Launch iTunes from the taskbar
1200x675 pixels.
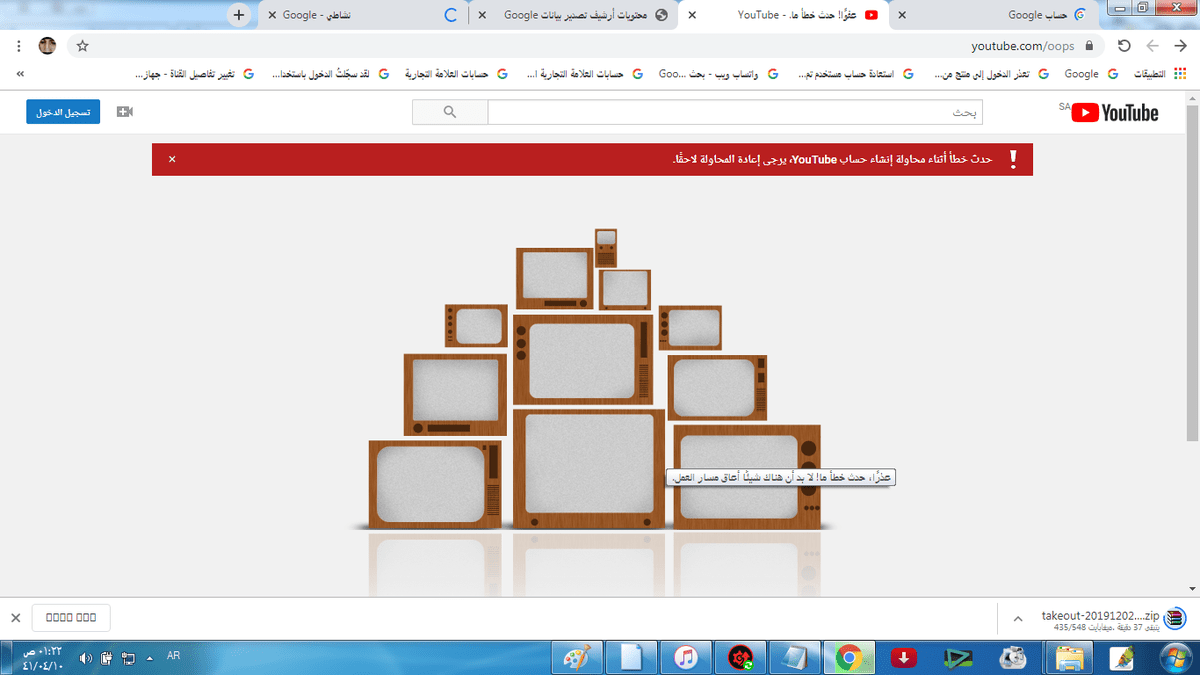pos(685,657)
